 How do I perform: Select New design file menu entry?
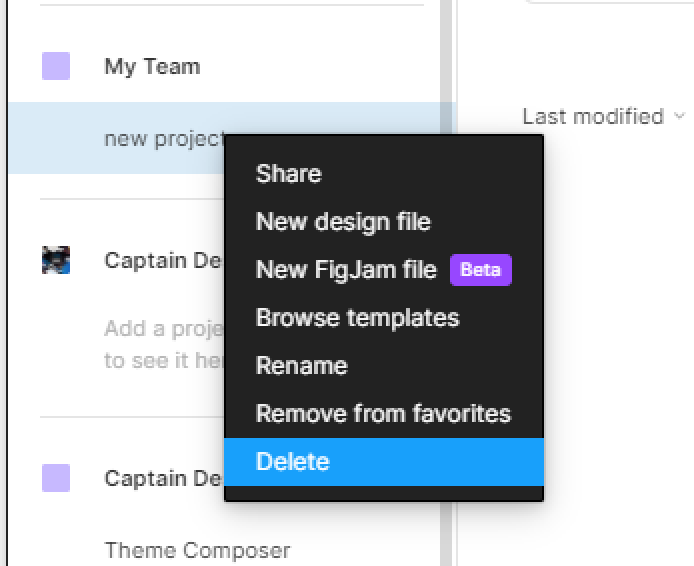point(343,221)
